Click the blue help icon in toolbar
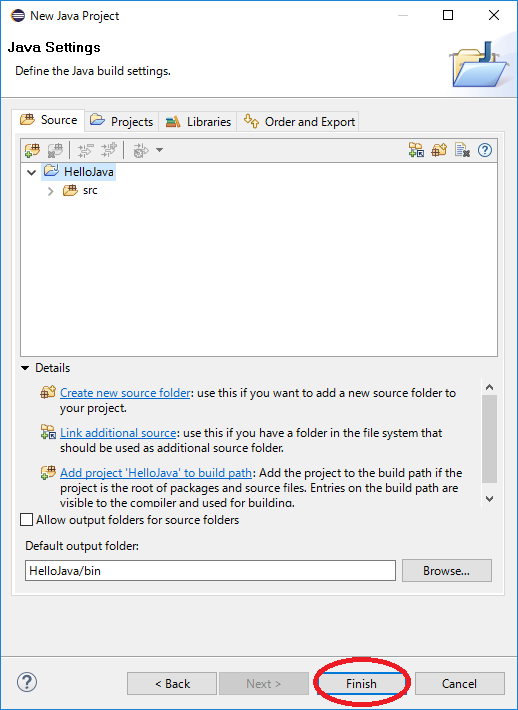Screen dimensions: 518x710 pos(484,150)
